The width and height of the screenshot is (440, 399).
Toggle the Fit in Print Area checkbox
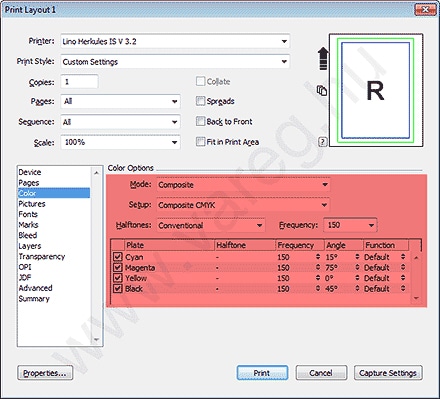[200, 142]
